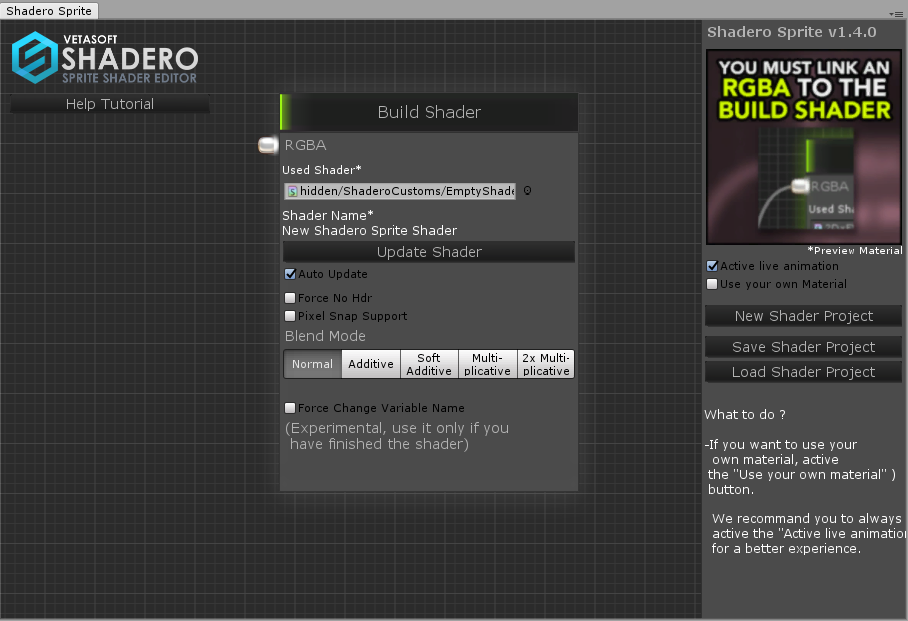This screenshot has height=621, width=908.
Task: Enable Use your own Material
Action: [712, 284]
